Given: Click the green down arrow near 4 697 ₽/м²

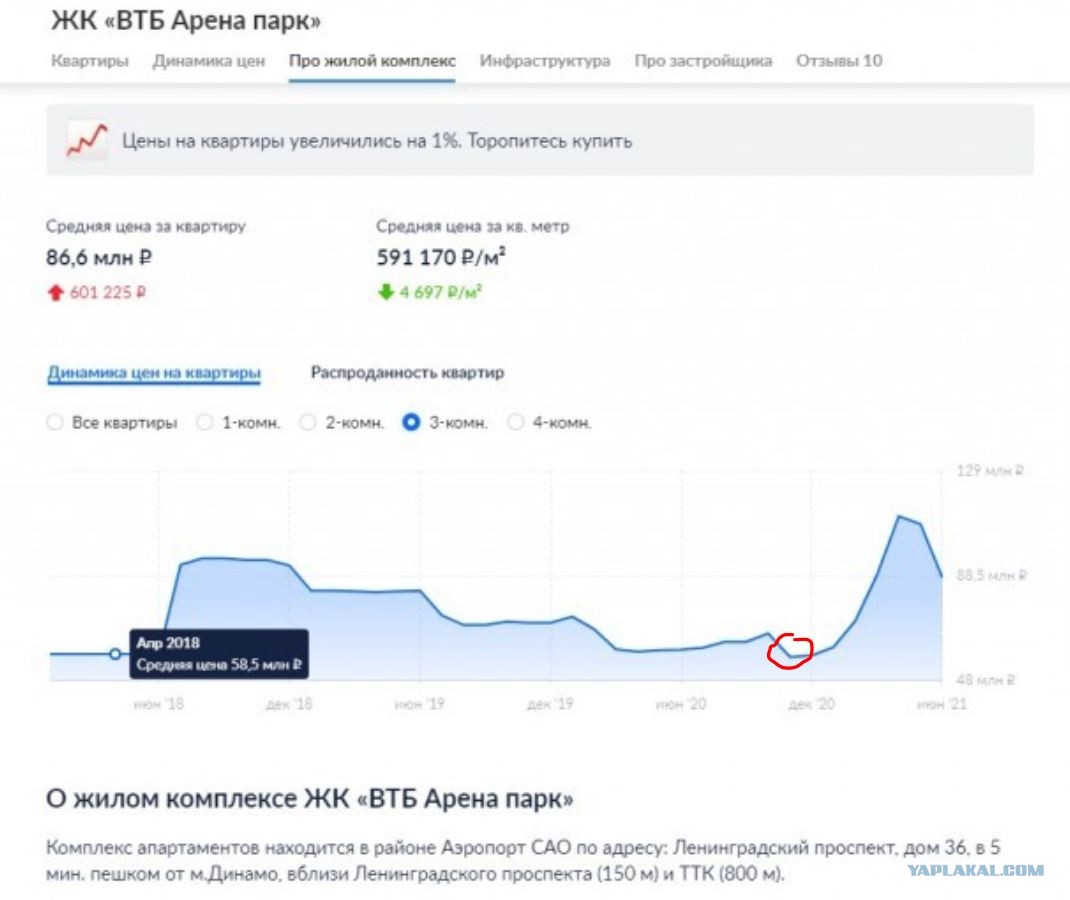Looking at the screenshot, I should coord(386,292).
